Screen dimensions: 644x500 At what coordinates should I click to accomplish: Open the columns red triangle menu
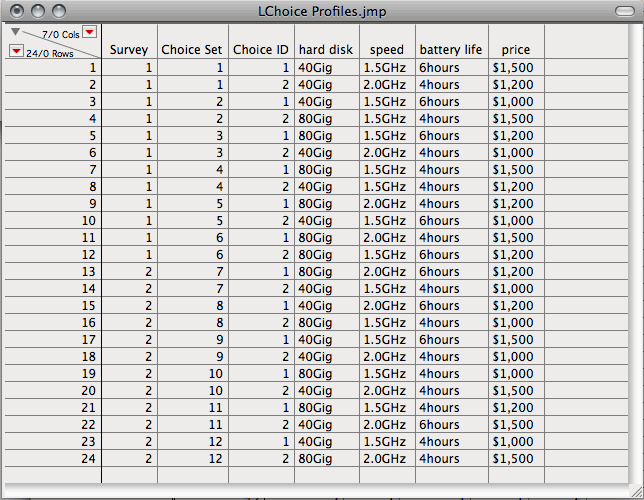click(90, 32)
